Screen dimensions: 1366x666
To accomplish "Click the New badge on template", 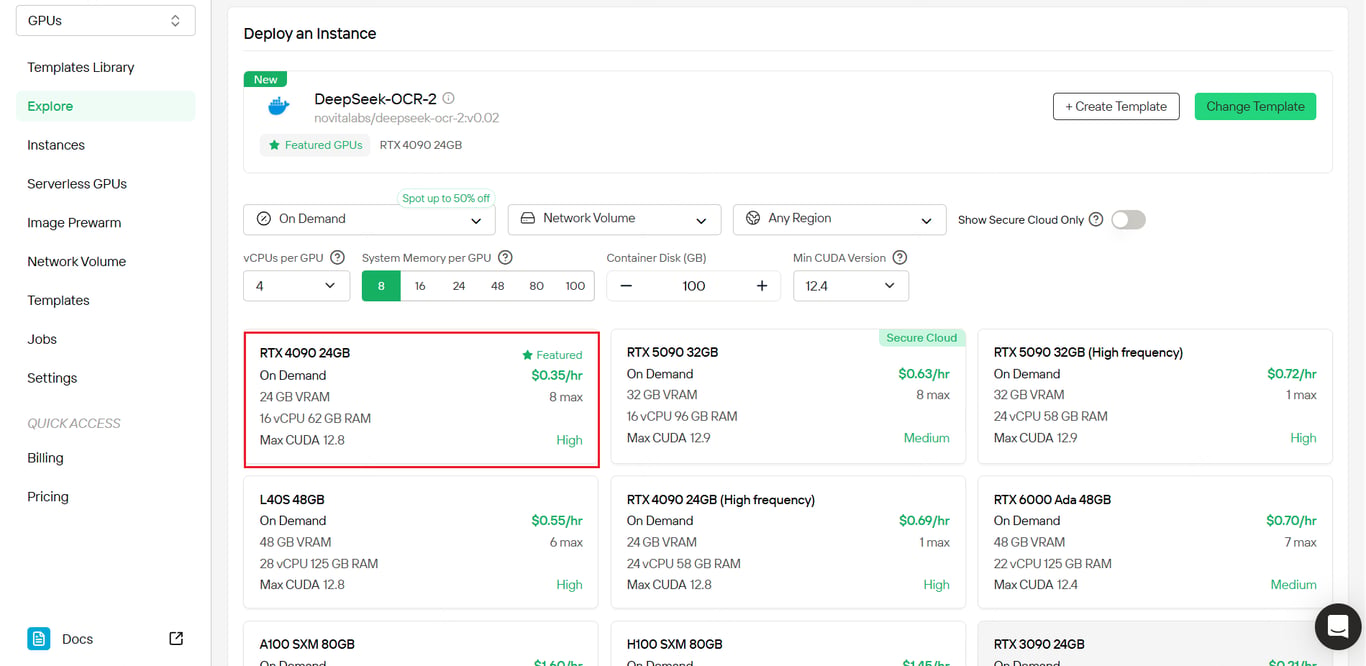I will click(265, 79).
